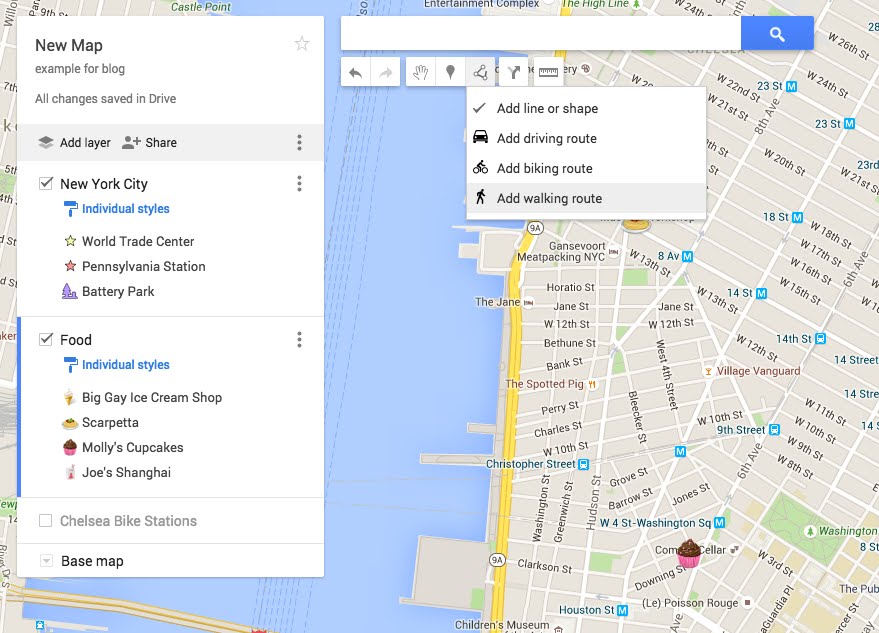Viewport: 879px width, 633px height.
Task: Select the Add marker pin tool
Action: tap(451, 71)
